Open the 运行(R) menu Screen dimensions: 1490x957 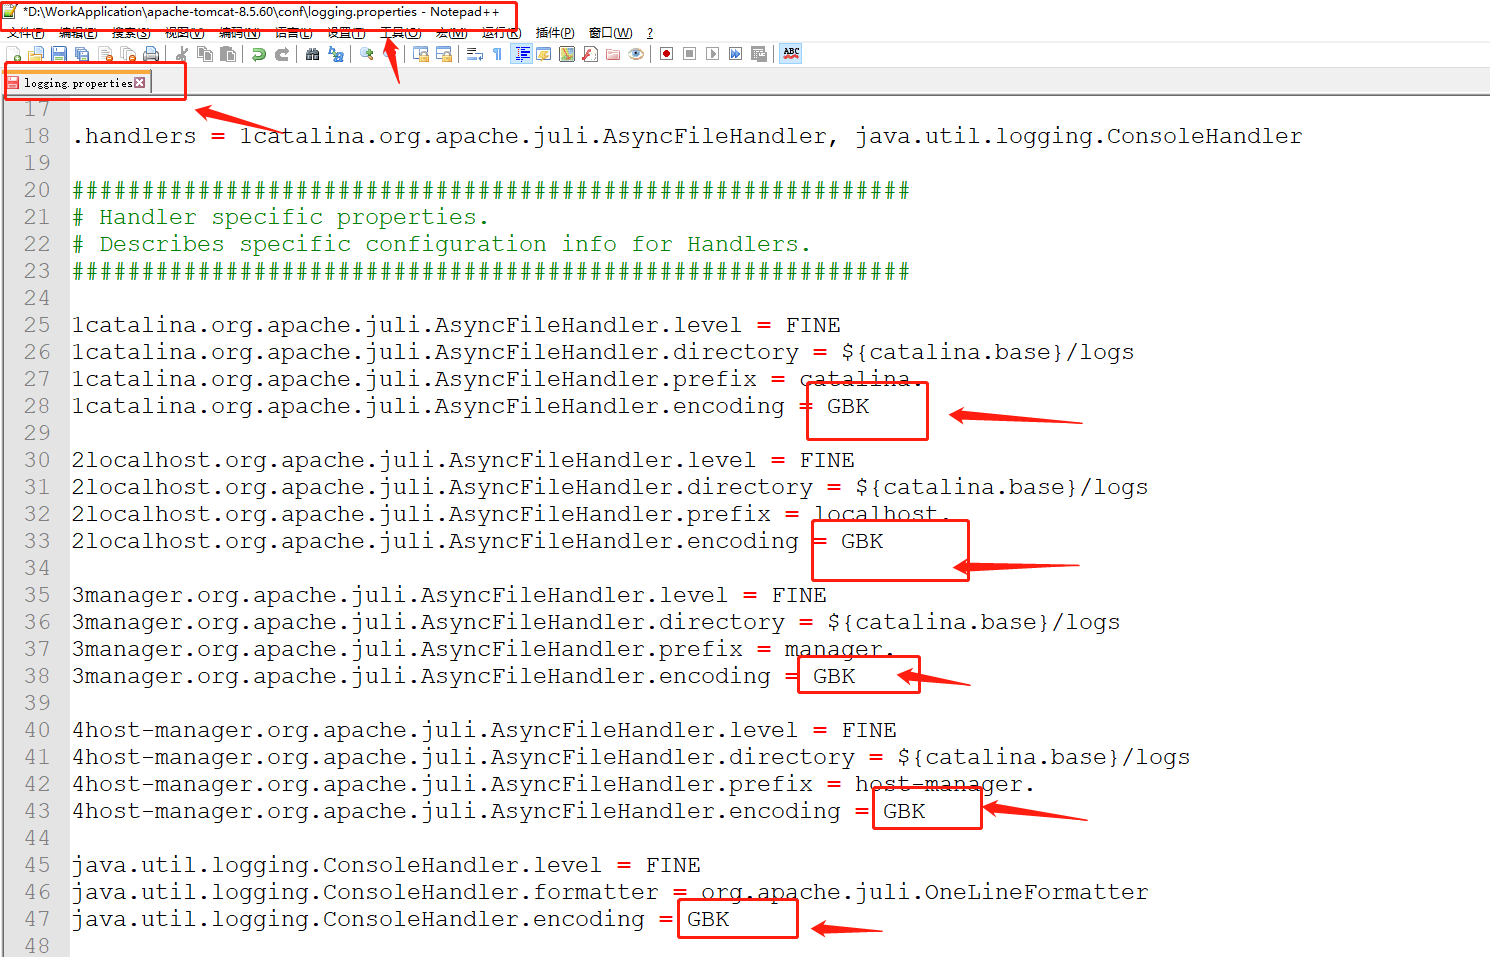click(501, 33)
